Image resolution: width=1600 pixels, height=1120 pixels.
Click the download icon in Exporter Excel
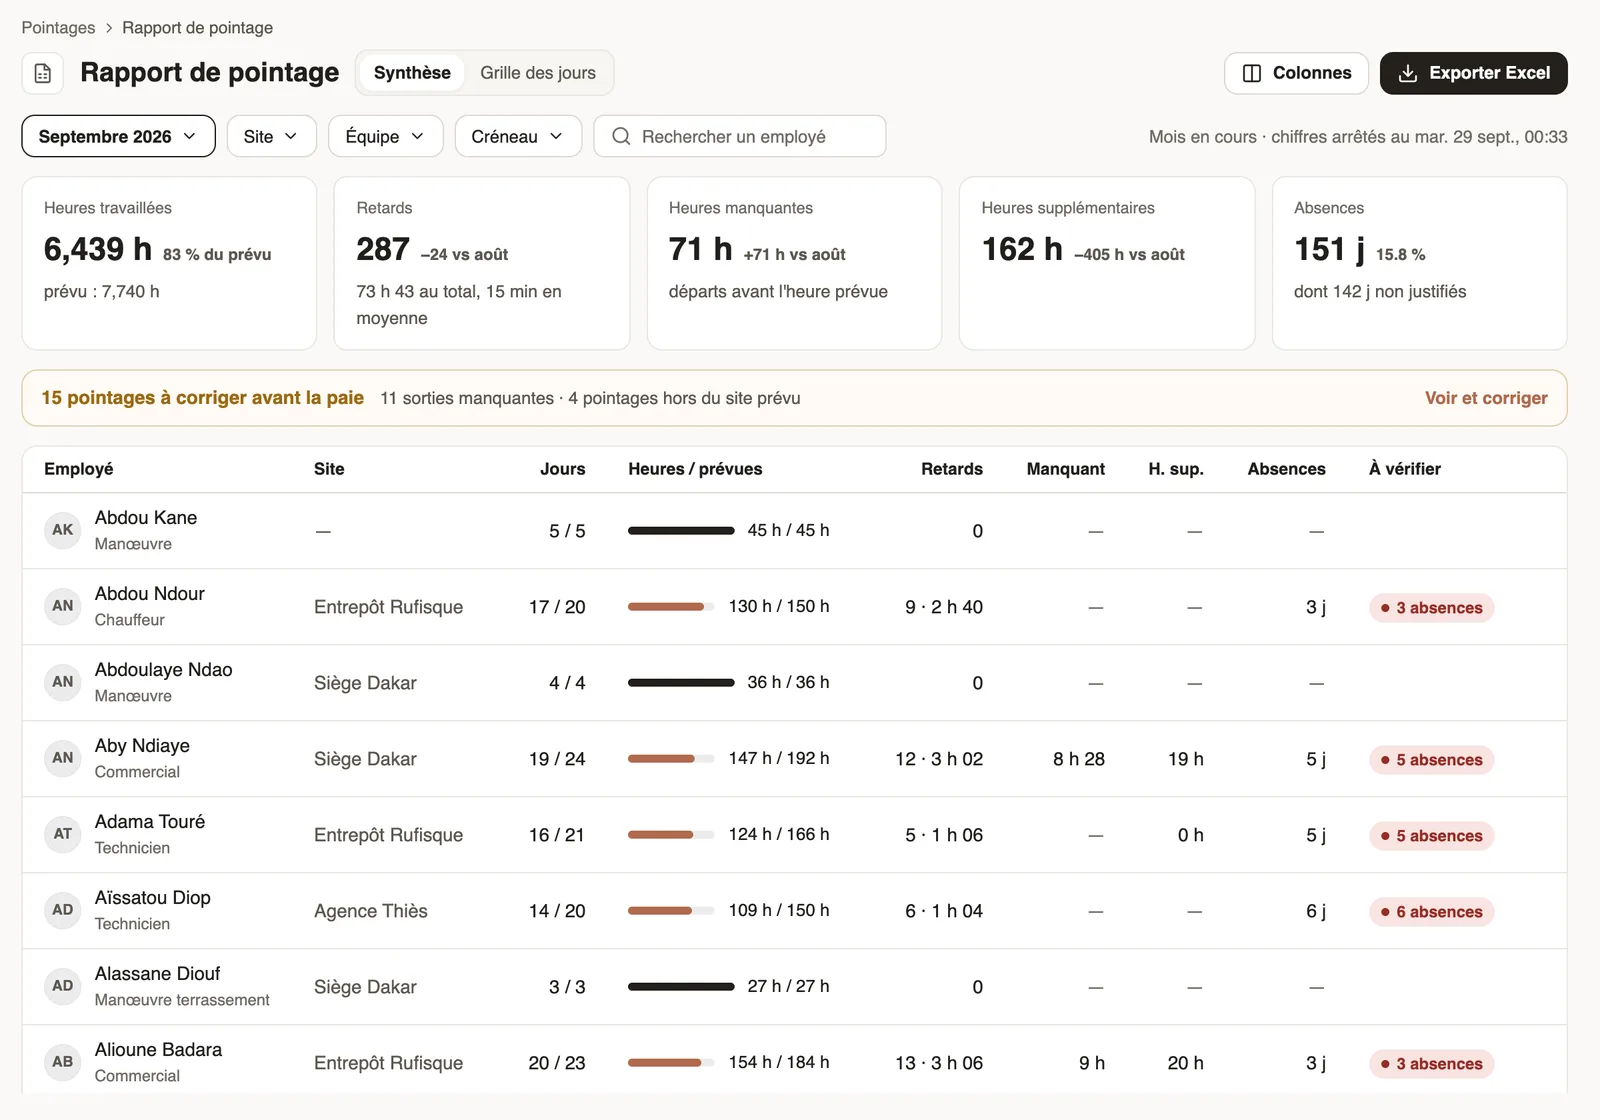[1407, 73]
